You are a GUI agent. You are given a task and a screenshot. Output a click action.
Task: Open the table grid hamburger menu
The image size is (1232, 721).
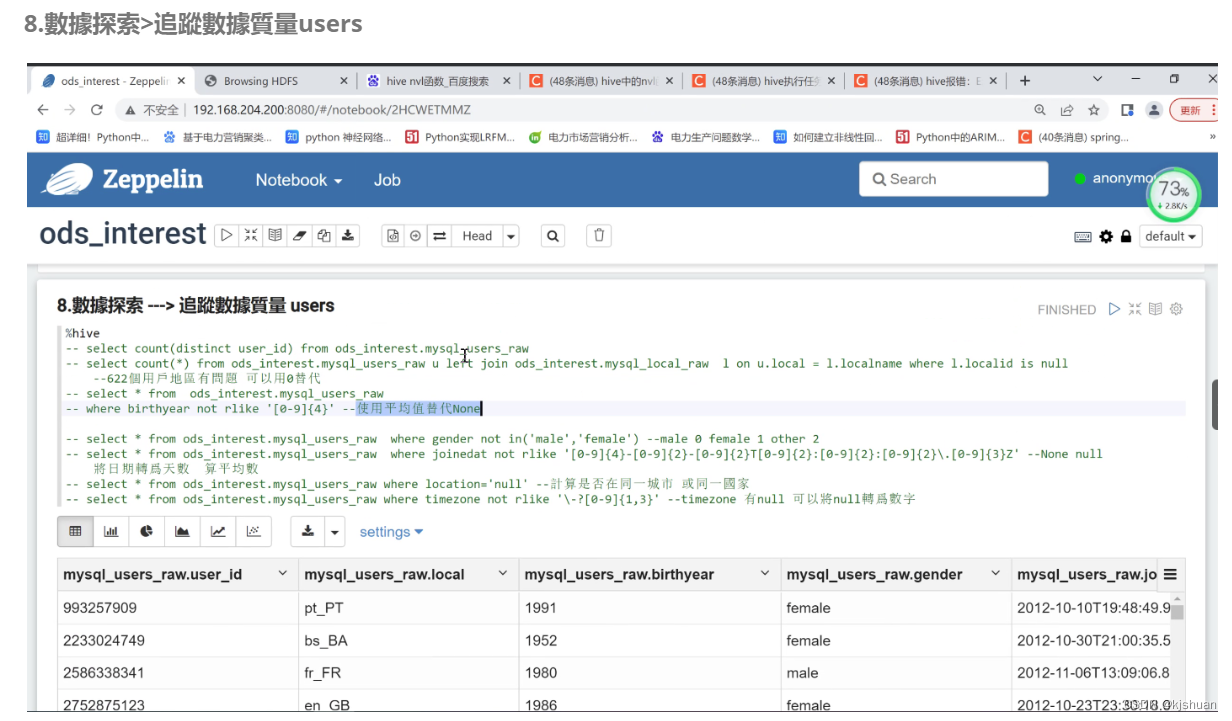point(1170,574)
